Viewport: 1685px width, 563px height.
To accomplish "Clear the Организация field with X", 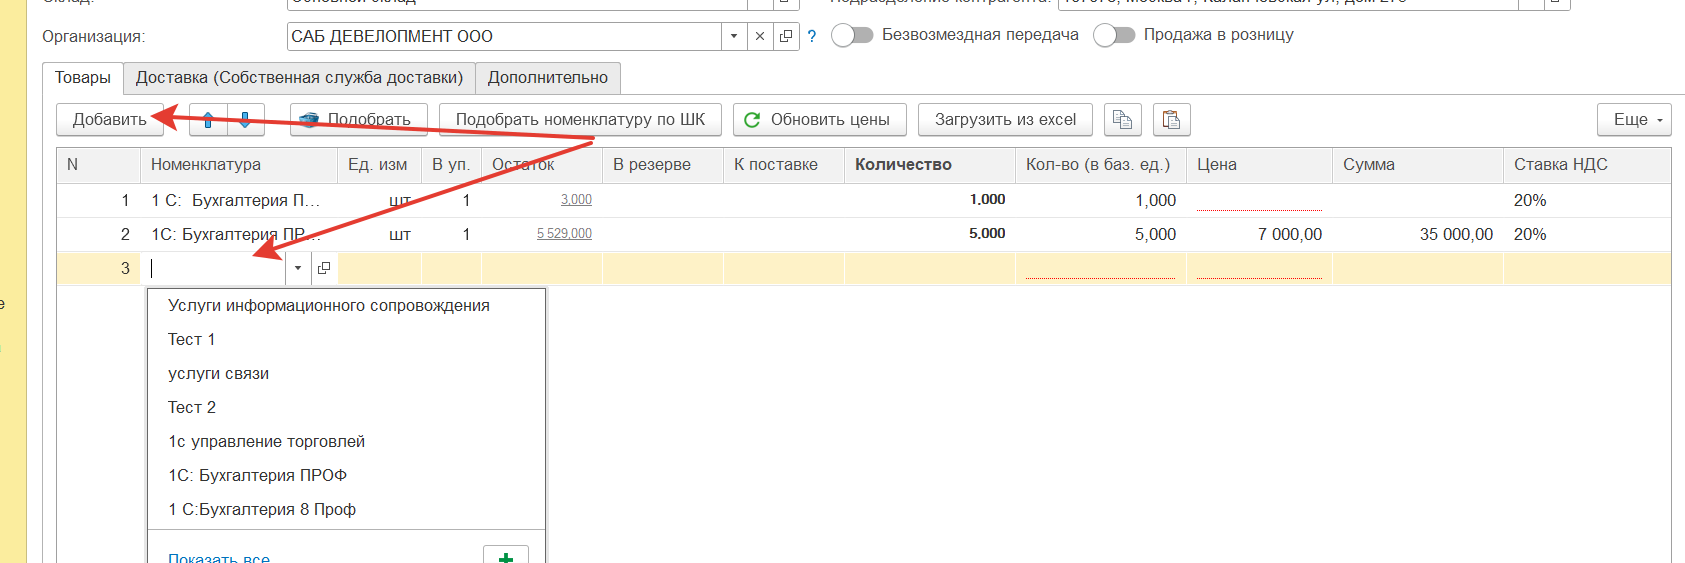I will click(x=760, y=36).
